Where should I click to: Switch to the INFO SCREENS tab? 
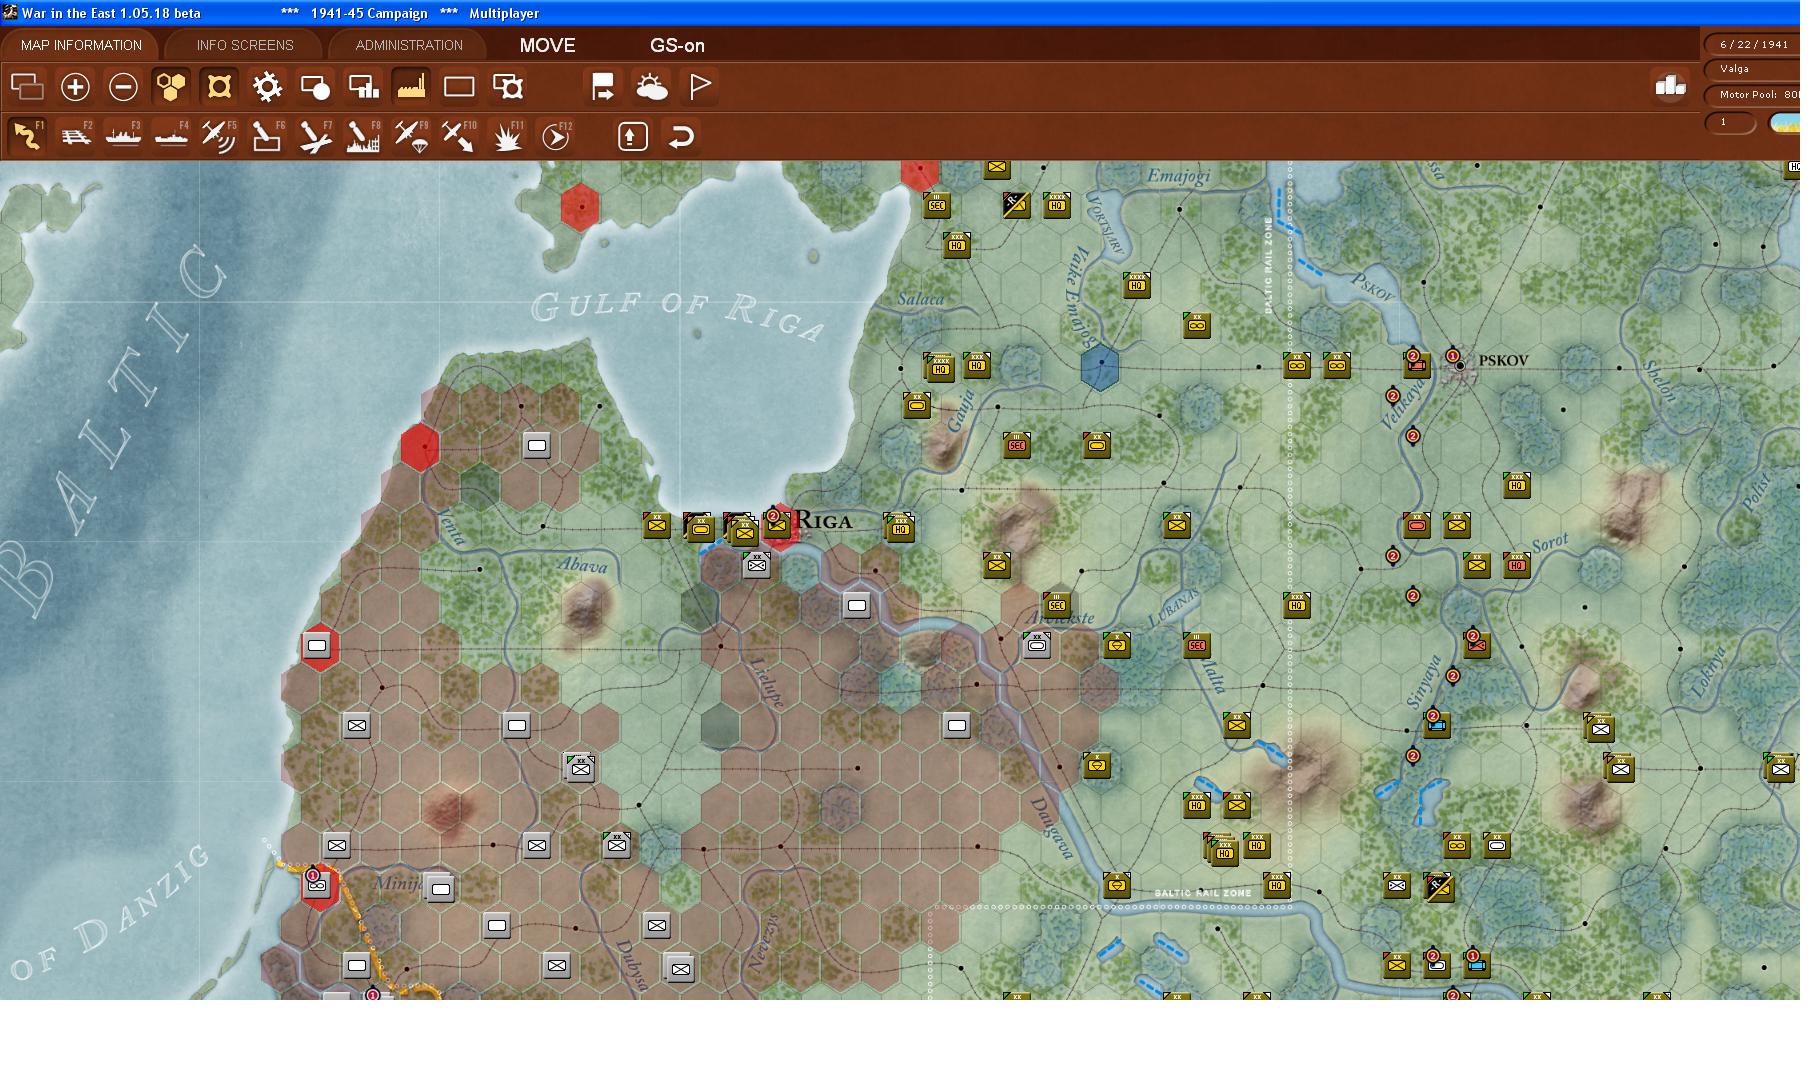(x=245, y=45)
